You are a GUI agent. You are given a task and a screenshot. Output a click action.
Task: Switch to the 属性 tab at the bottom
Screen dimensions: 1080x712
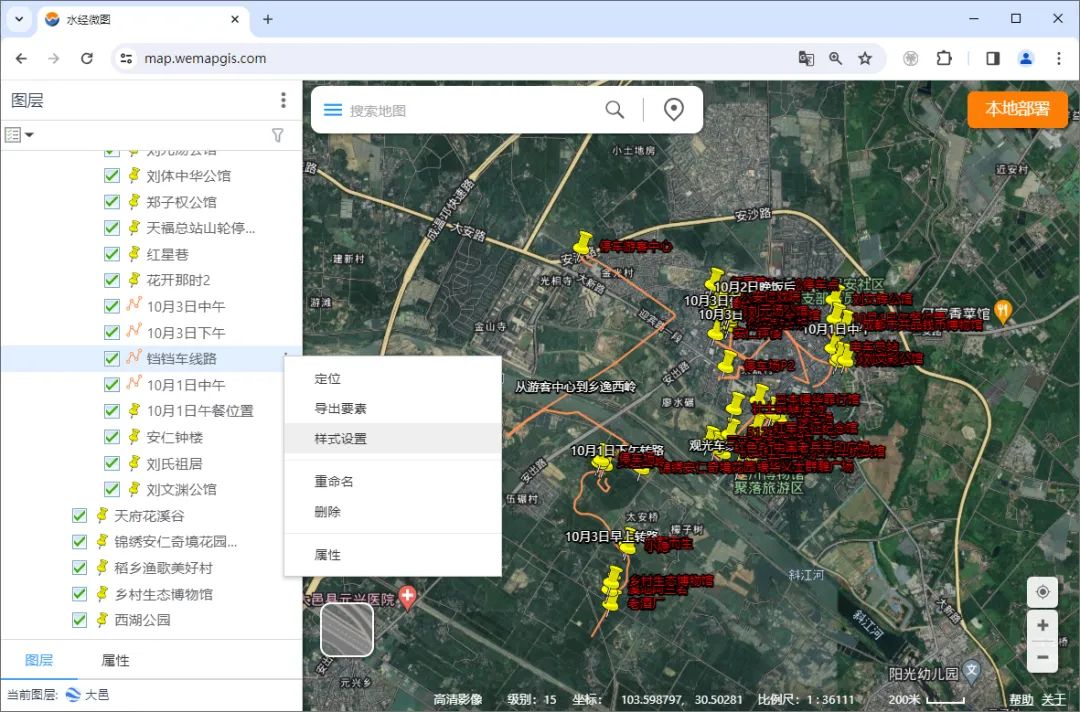(x=115, y=660)
